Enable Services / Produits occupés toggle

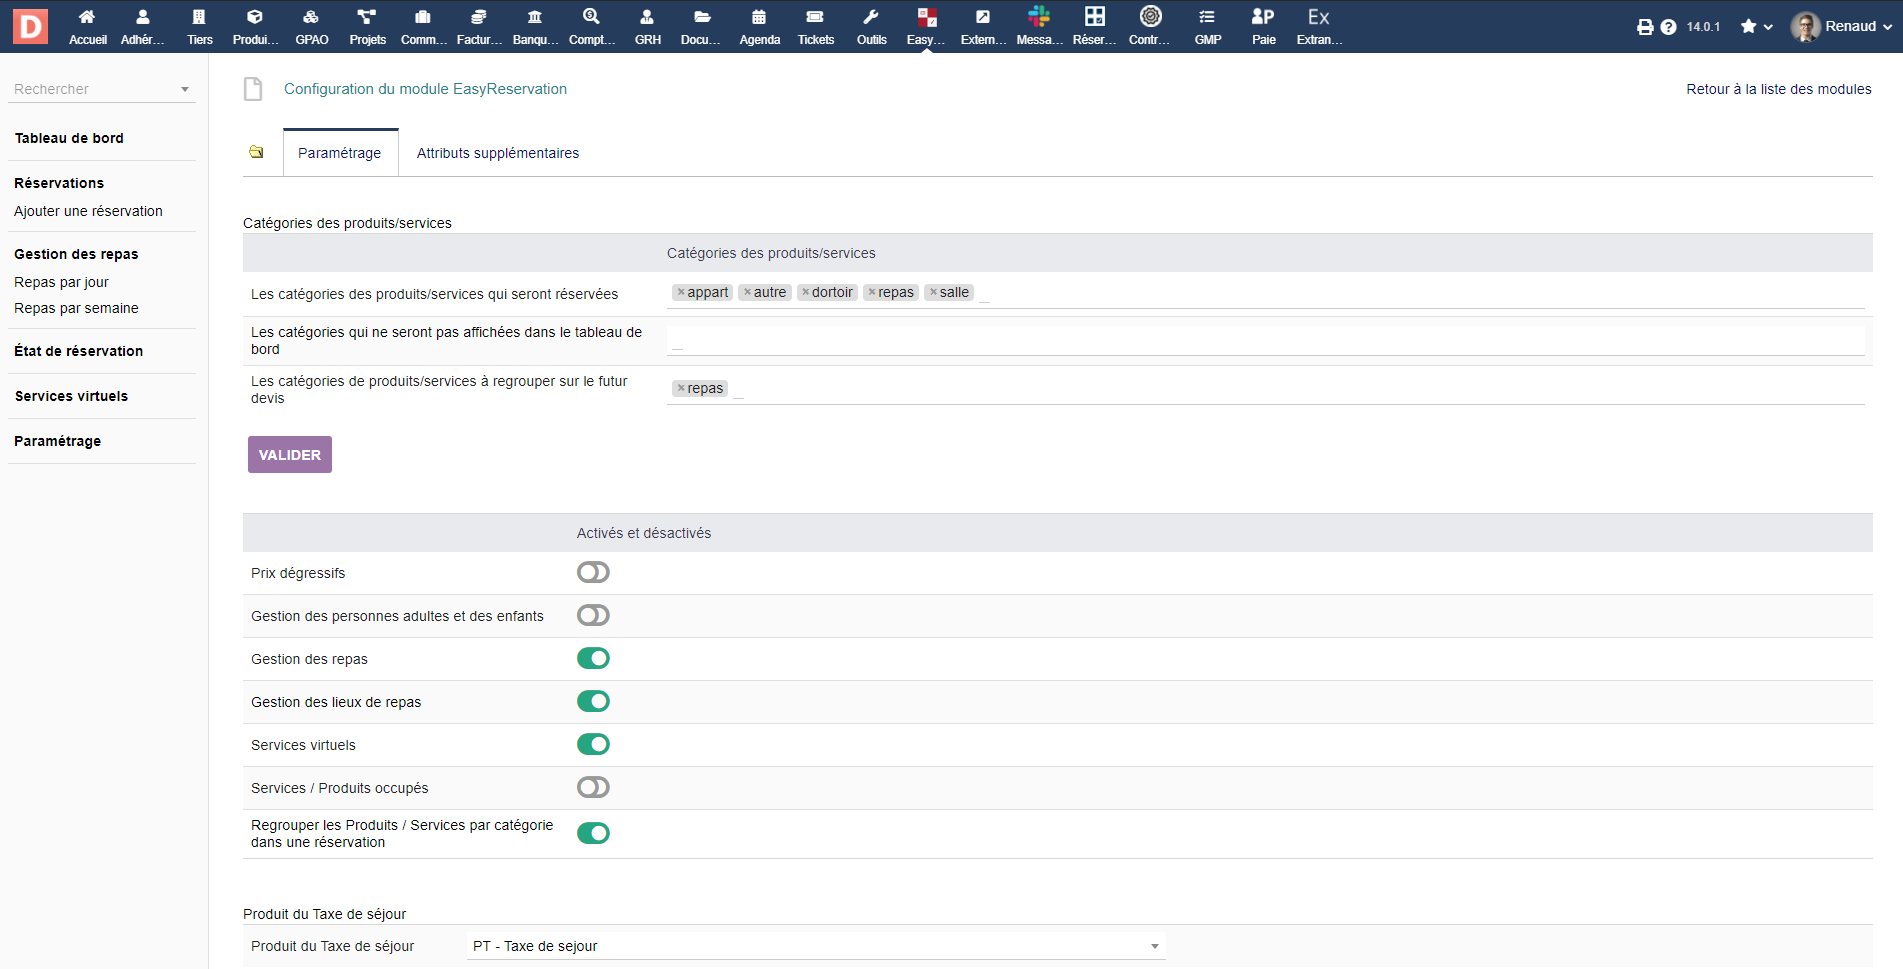(x=593, y=787)
